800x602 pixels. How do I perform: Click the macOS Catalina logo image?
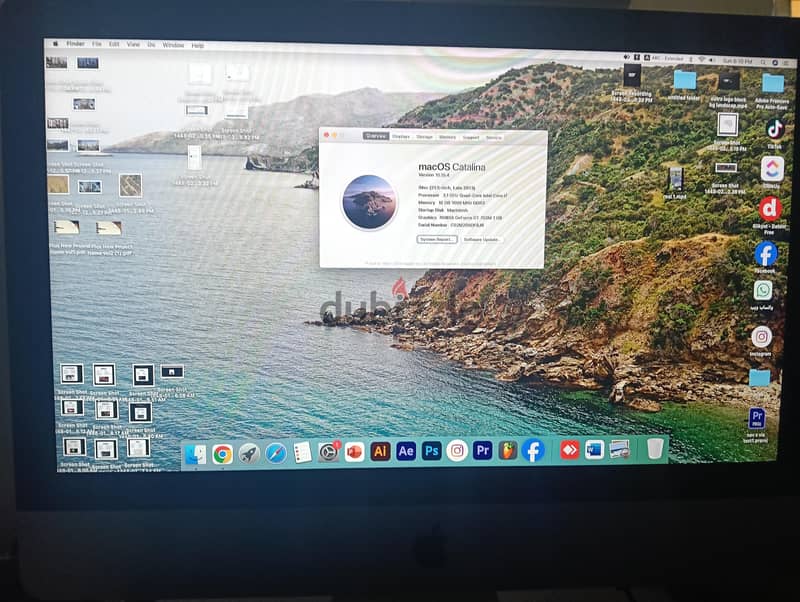369,202
